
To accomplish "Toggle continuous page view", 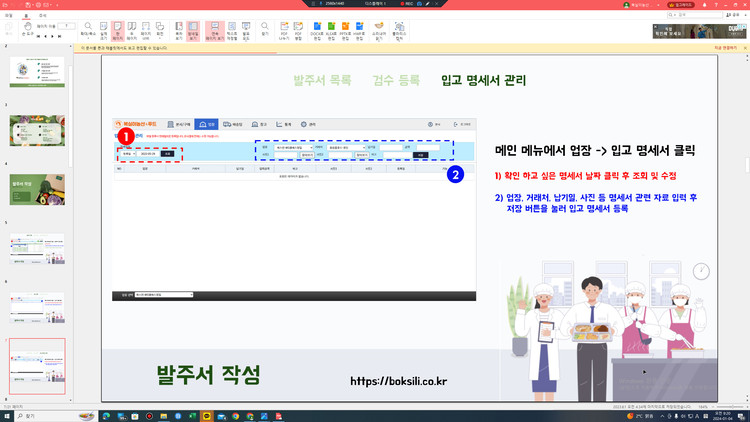I will tap(215, 31).
